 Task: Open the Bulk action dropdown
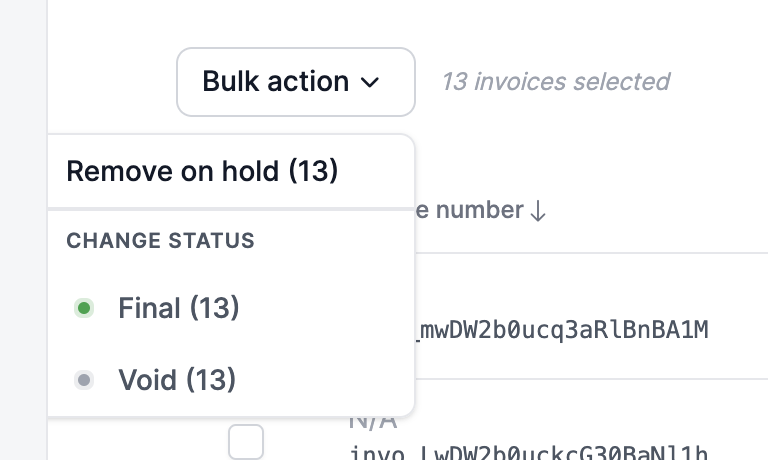[x=295, y=81]
